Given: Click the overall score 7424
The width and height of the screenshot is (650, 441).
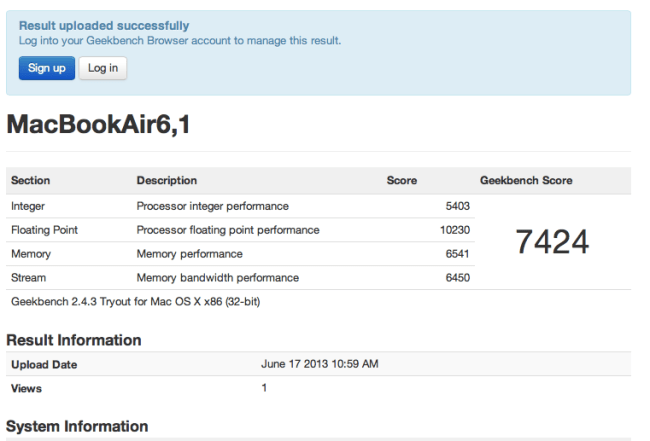Looking at the screenshot, I should pos(551,242).
